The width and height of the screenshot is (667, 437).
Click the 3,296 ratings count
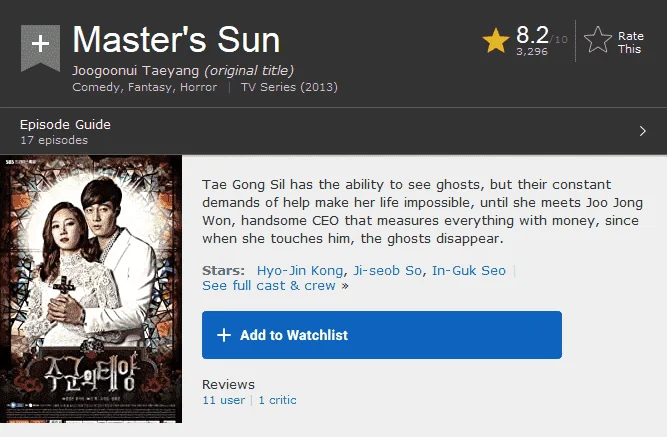pyautogui.click(x=532, y=51)
